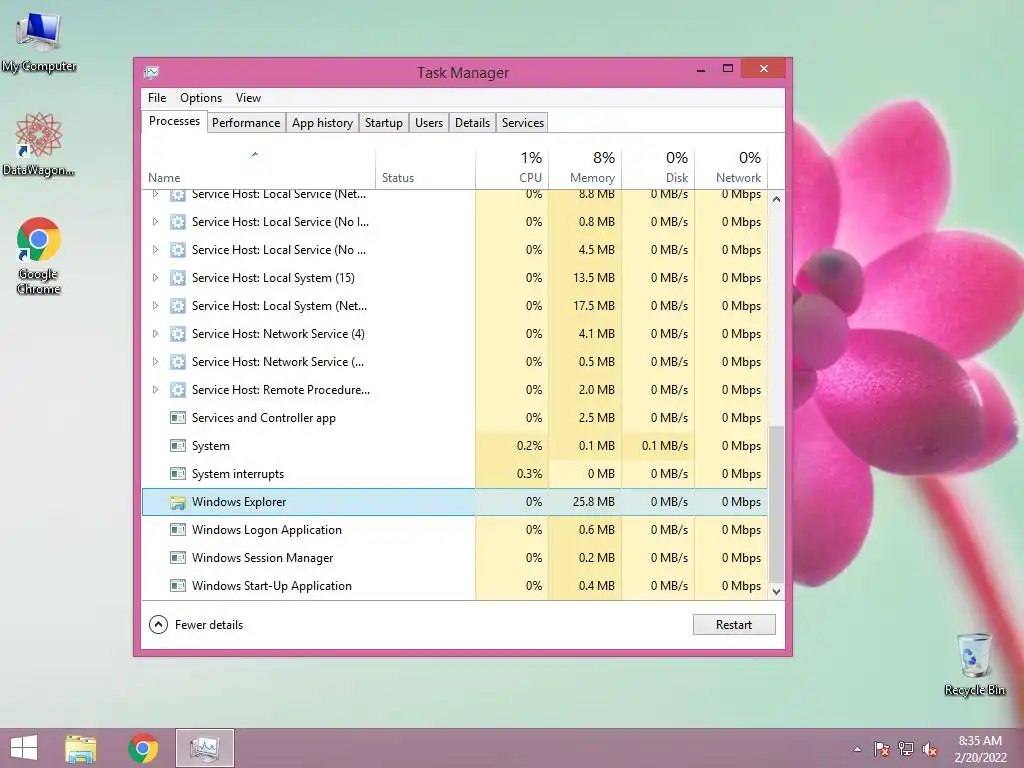1024x768 pixels.
Task: Switch to the Services tab
Action: [x=522, y=123]
